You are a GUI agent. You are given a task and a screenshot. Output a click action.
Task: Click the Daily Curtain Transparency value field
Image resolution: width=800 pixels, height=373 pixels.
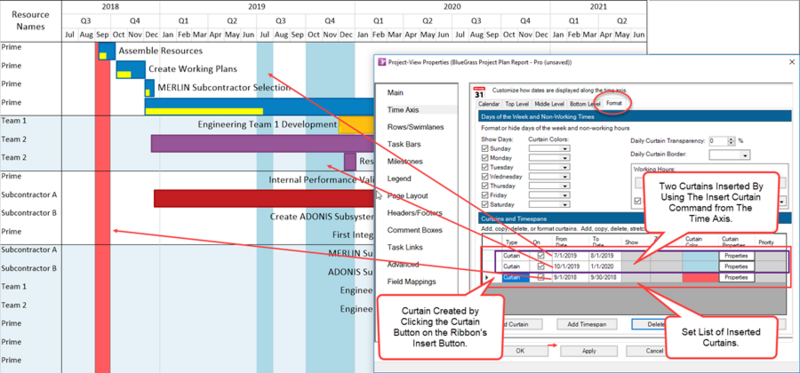718,141
